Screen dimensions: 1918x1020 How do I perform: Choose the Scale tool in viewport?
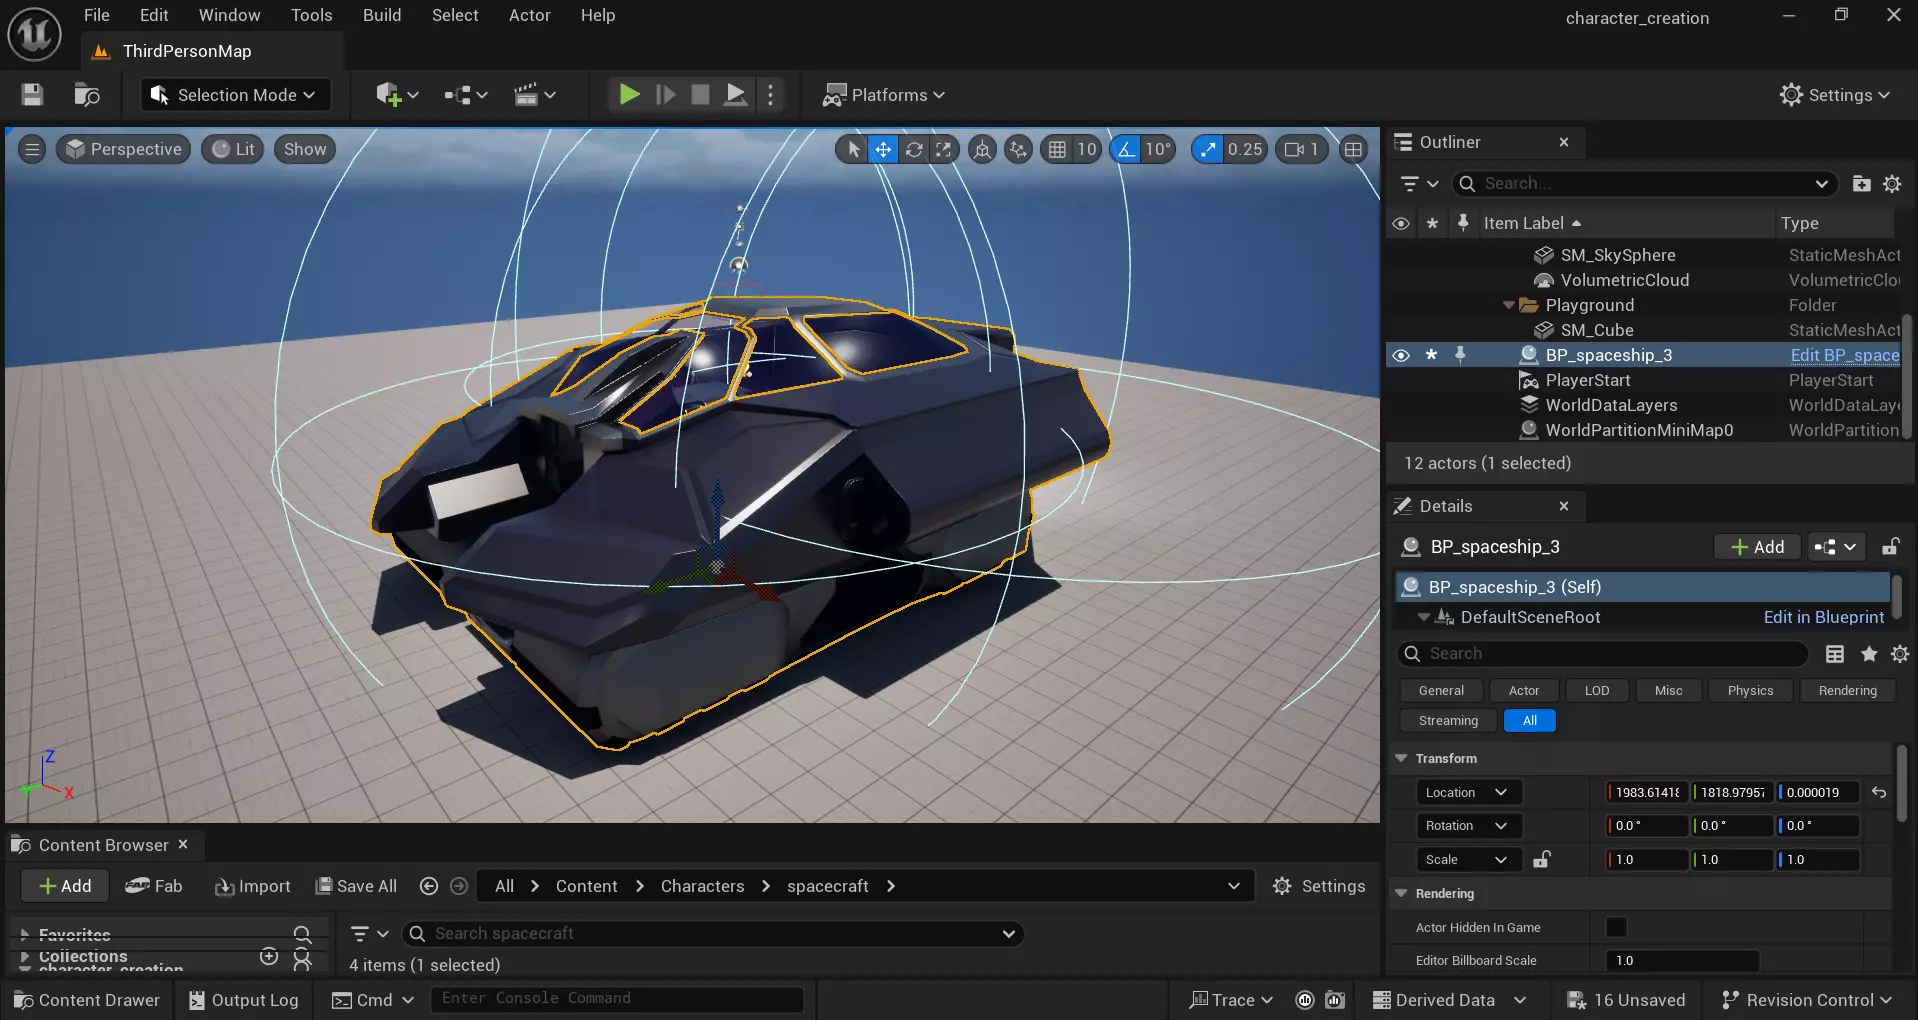[x=944, y=149]
